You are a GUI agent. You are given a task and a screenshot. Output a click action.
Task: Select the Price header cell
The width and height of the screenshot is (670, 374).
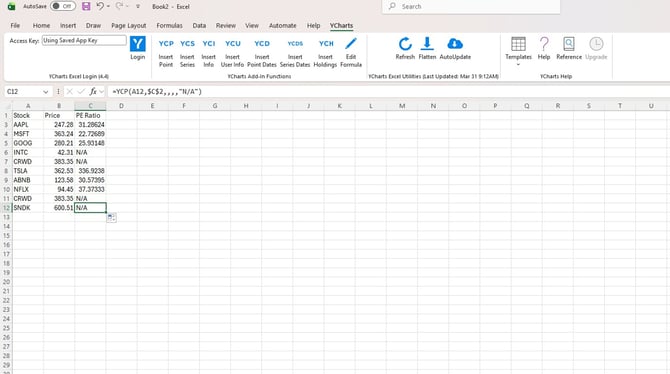(59, 115)
